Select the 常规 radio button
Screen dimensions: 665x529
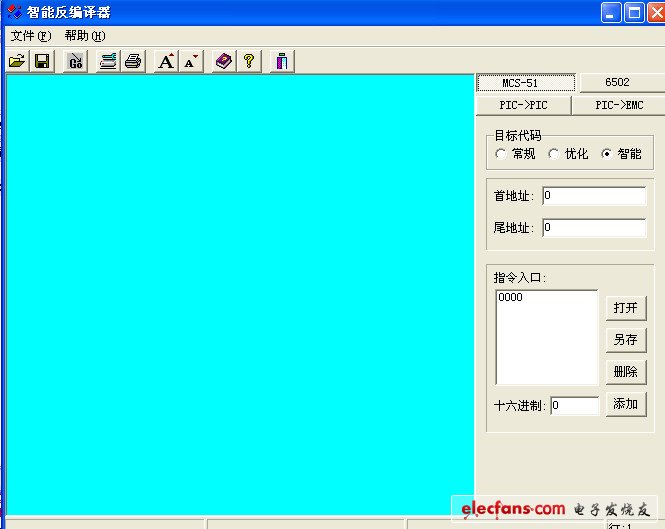501,154
